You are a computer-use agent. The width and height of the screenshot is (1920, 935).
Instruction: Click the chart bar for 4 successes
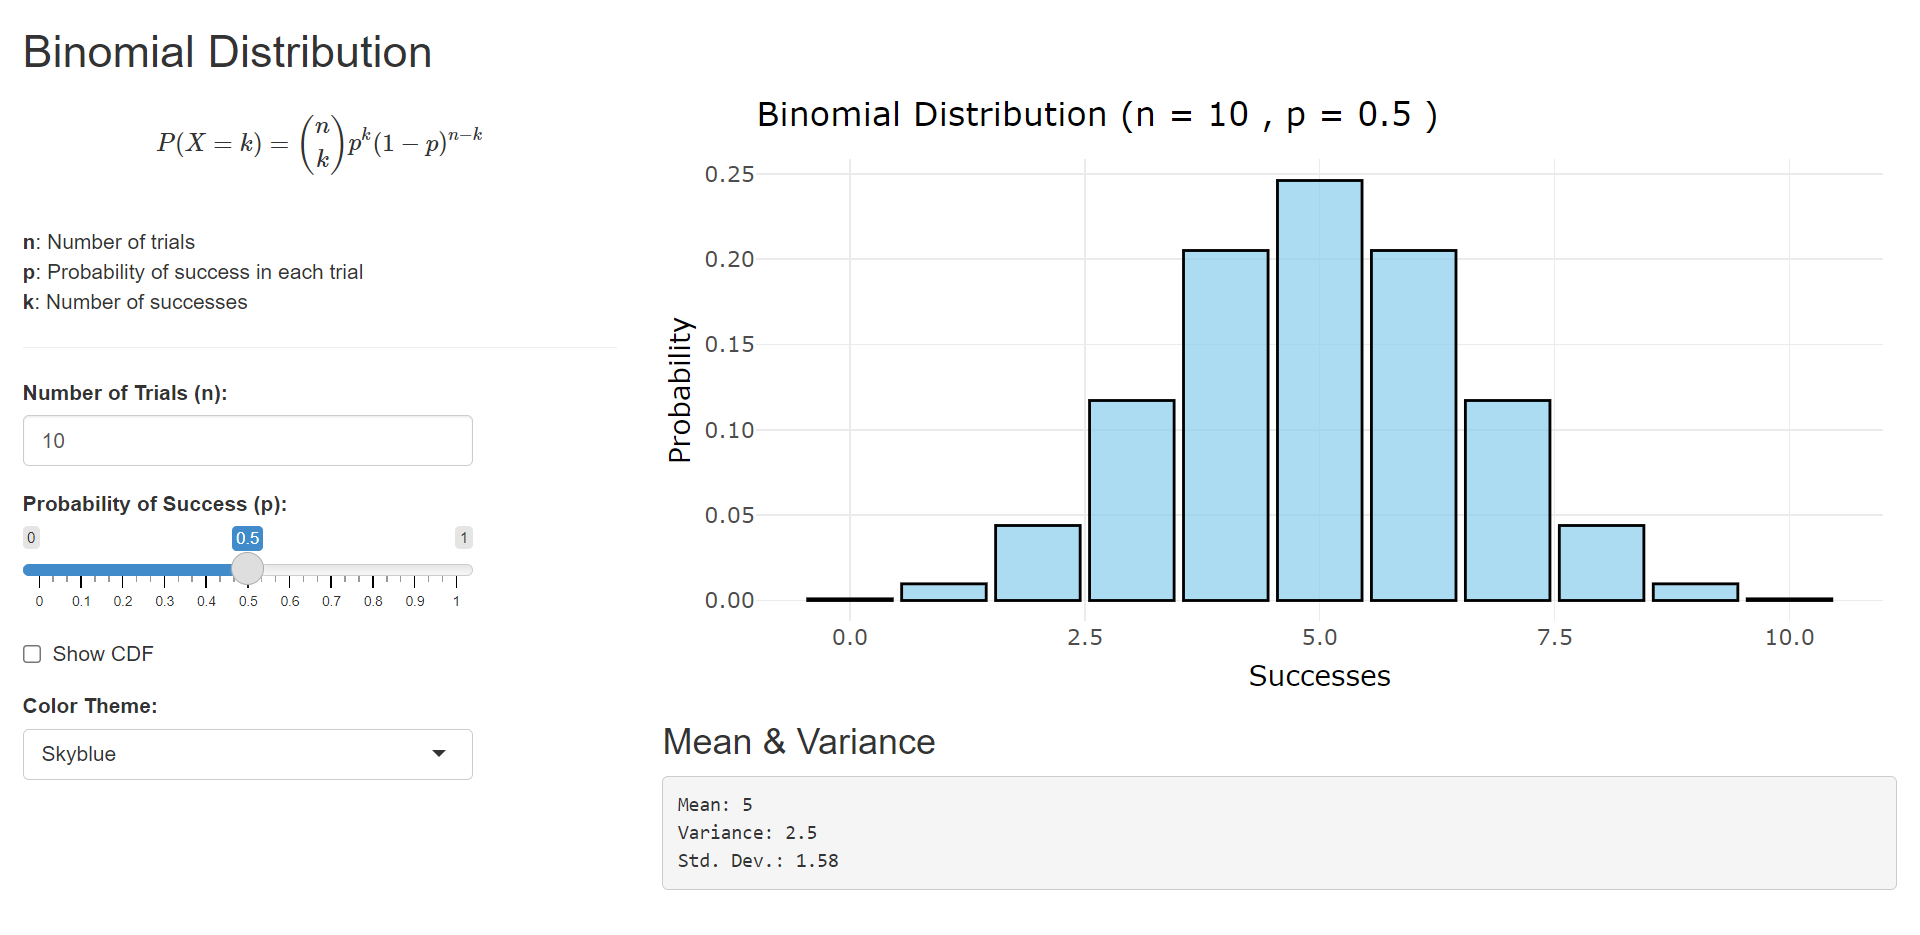pos(1225,425)
